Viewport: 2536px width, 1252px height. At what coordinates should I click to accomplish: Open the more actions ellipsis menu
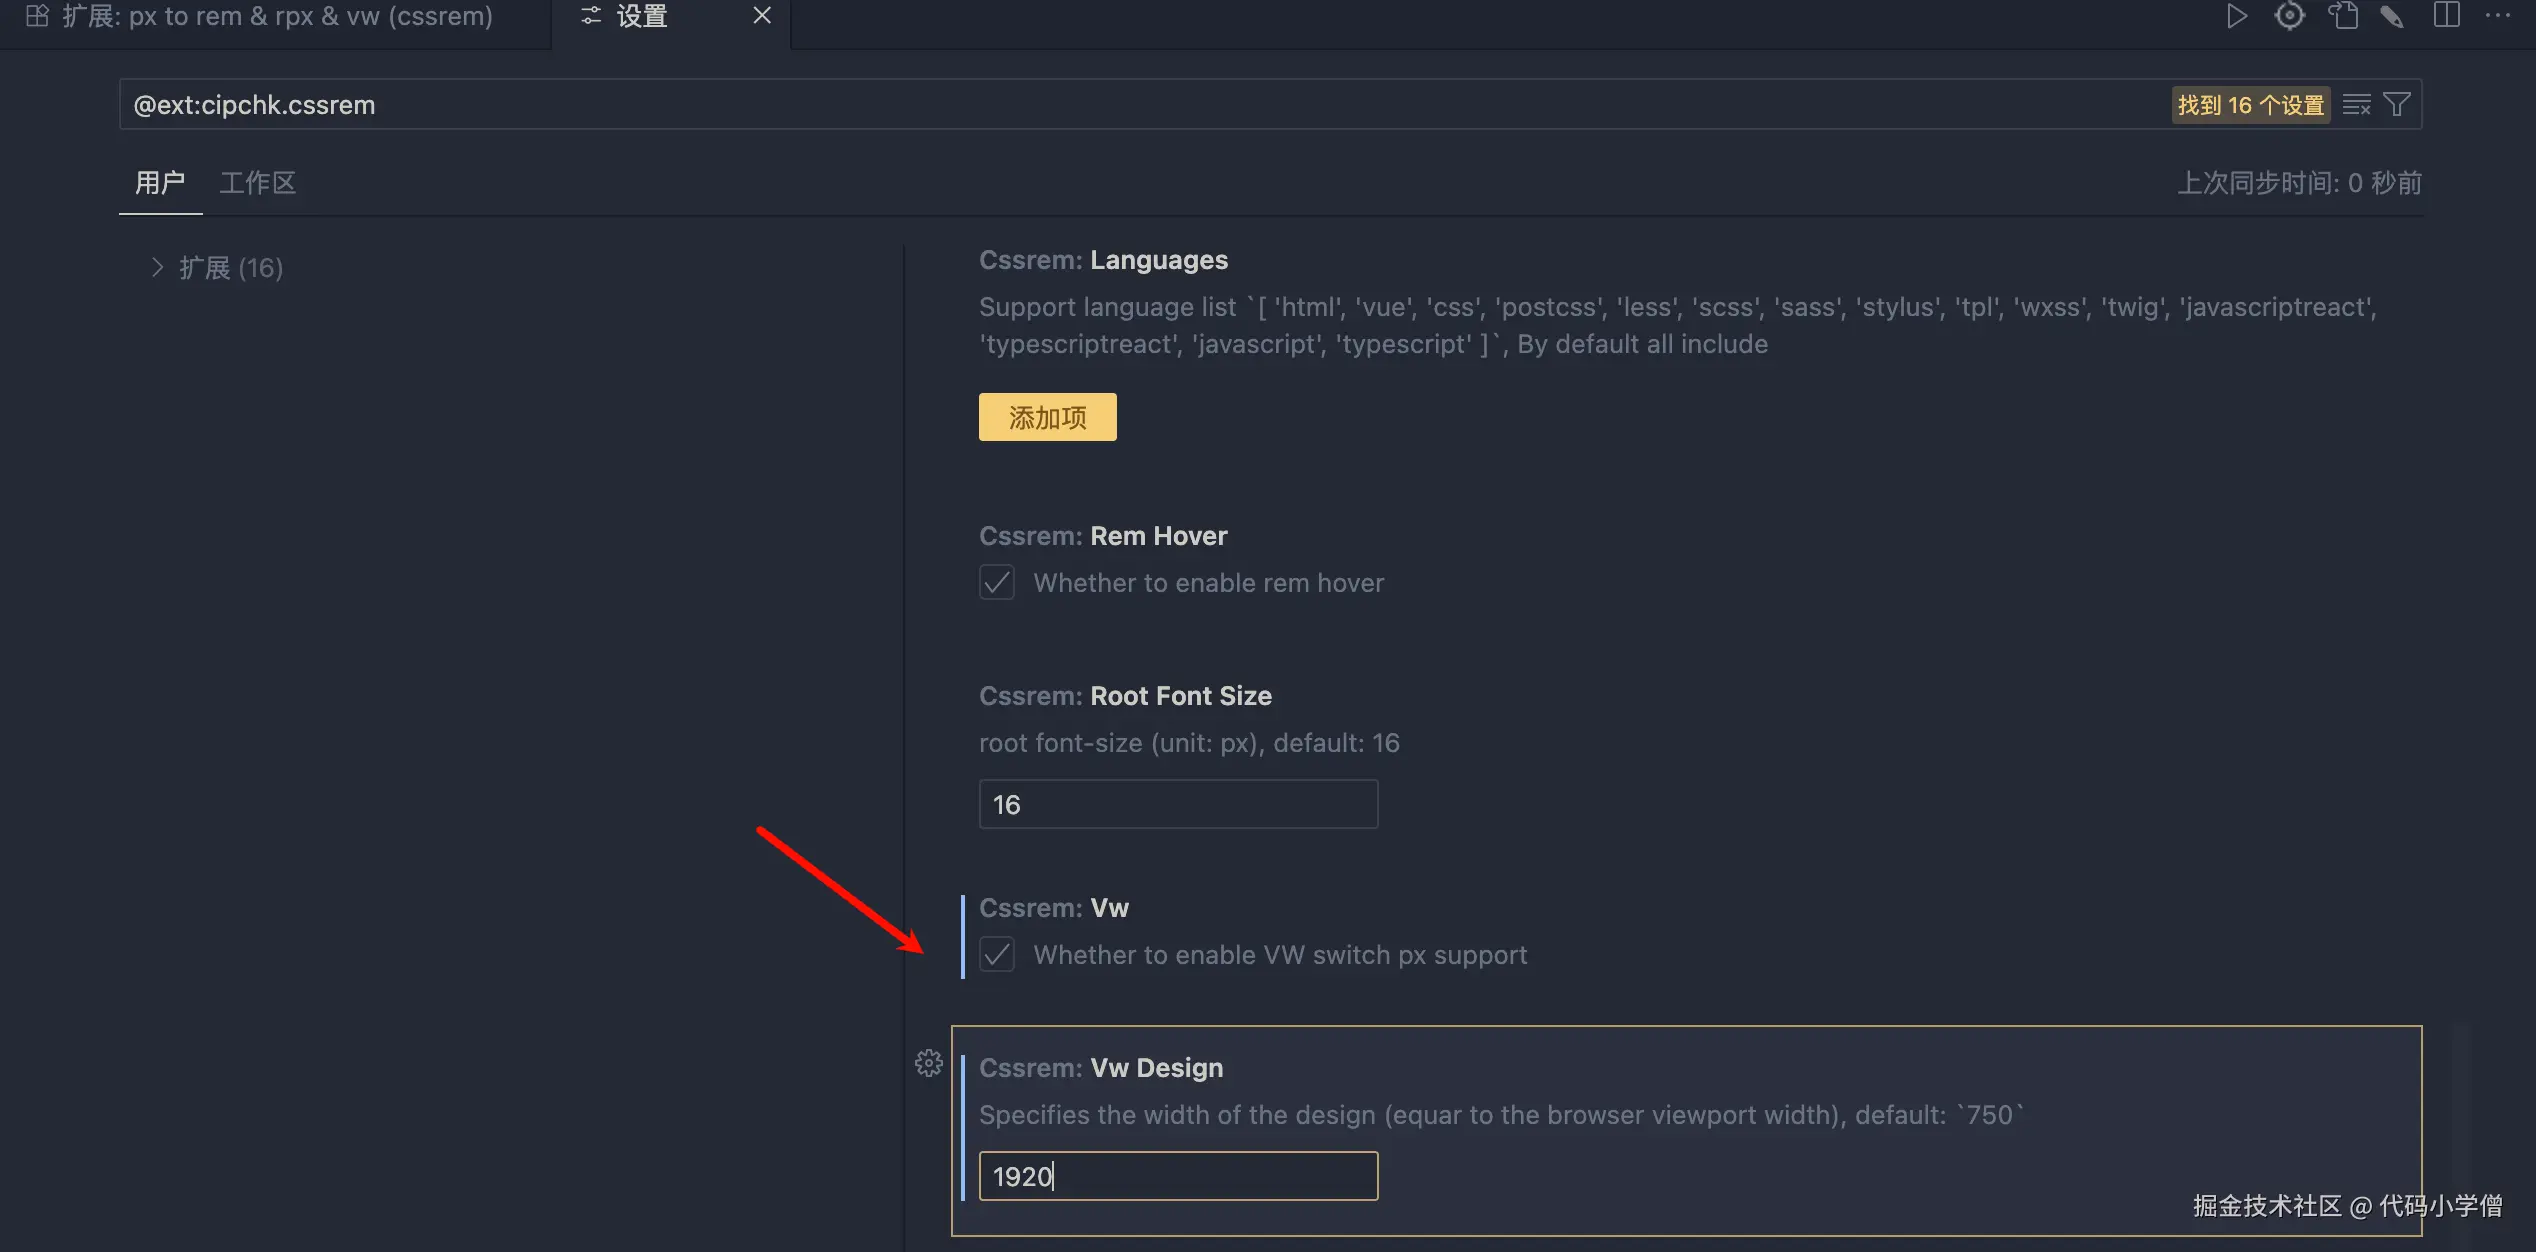[x=2497, y=16]
